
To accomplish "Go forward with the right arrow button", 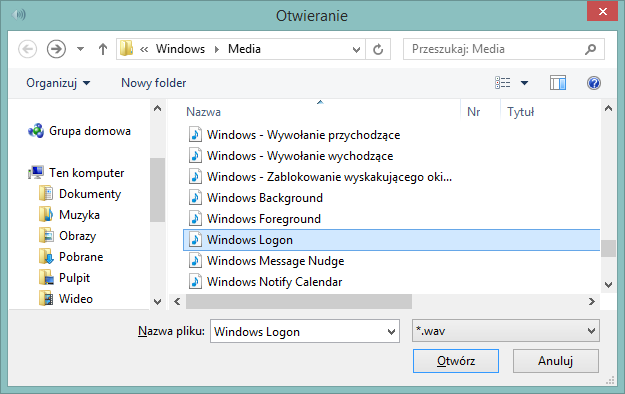I will [56, 49].
